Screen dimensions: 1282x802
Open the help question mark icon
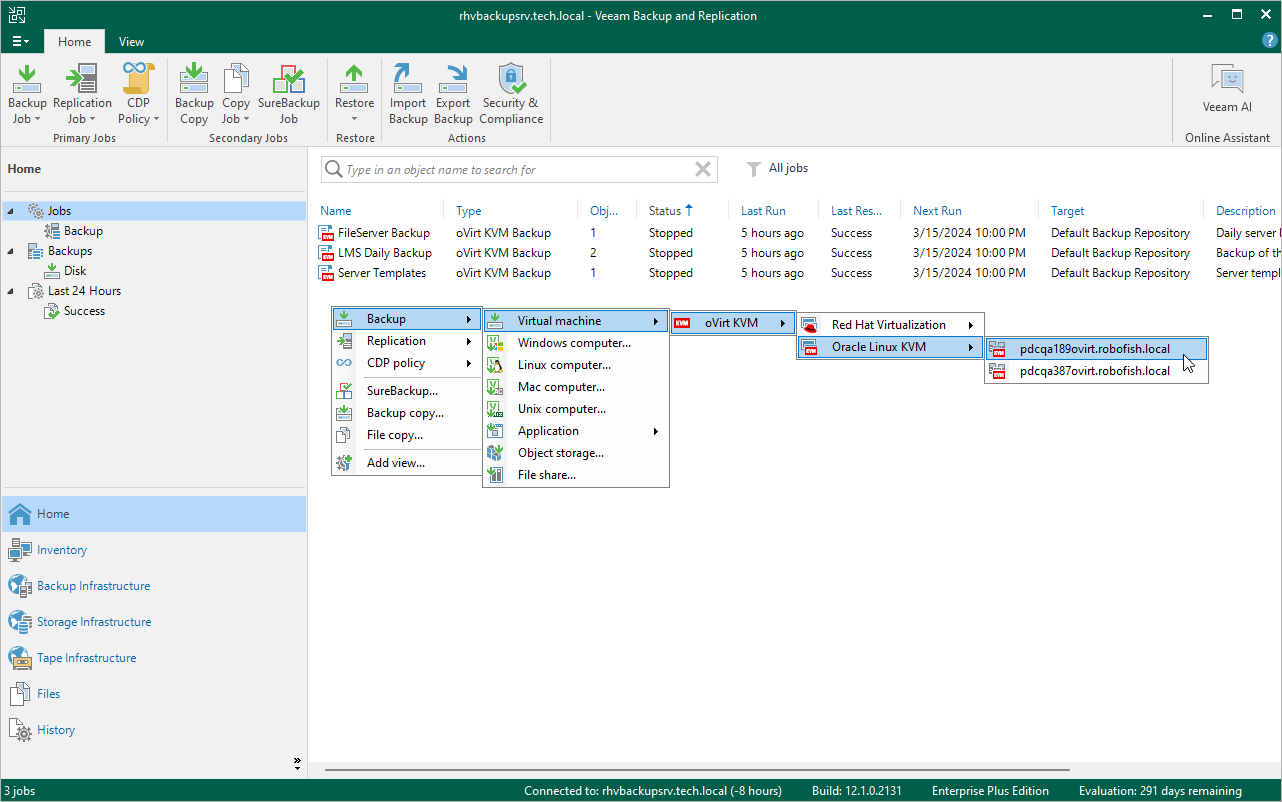coord(1270,41)
